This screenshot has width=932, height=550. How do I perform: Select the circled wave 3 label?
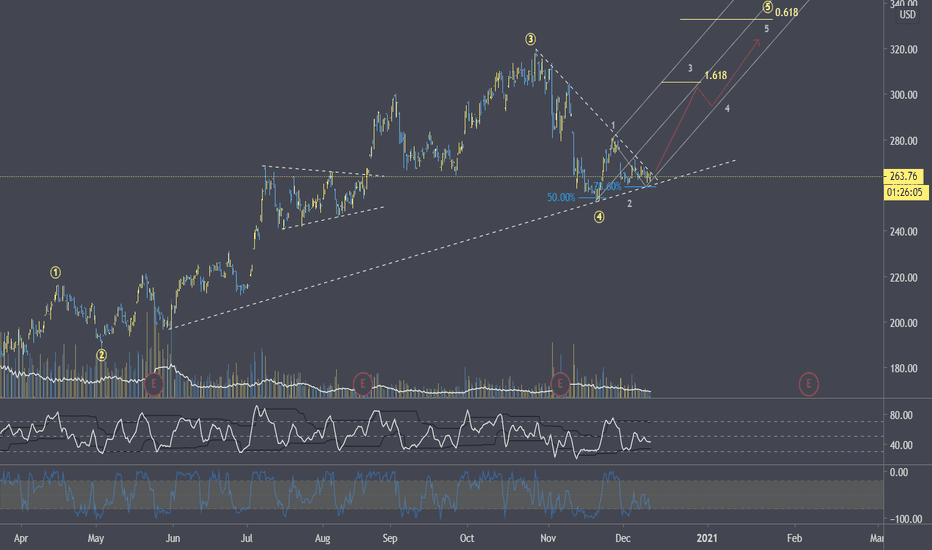[x=530, y=39]
